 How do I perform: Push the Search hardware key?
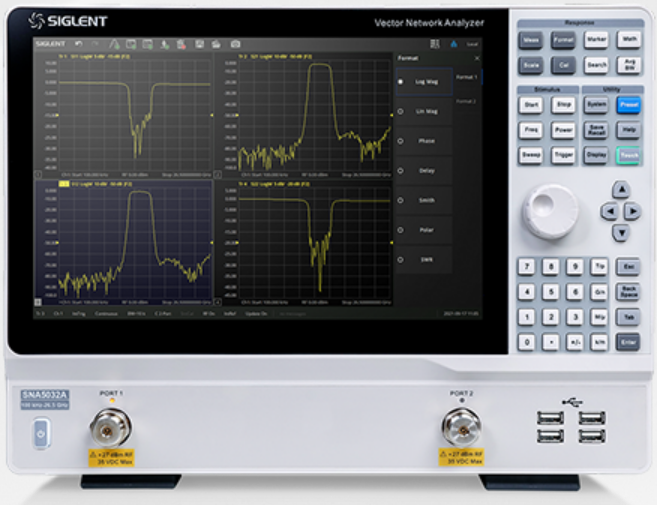coord(596,65)
